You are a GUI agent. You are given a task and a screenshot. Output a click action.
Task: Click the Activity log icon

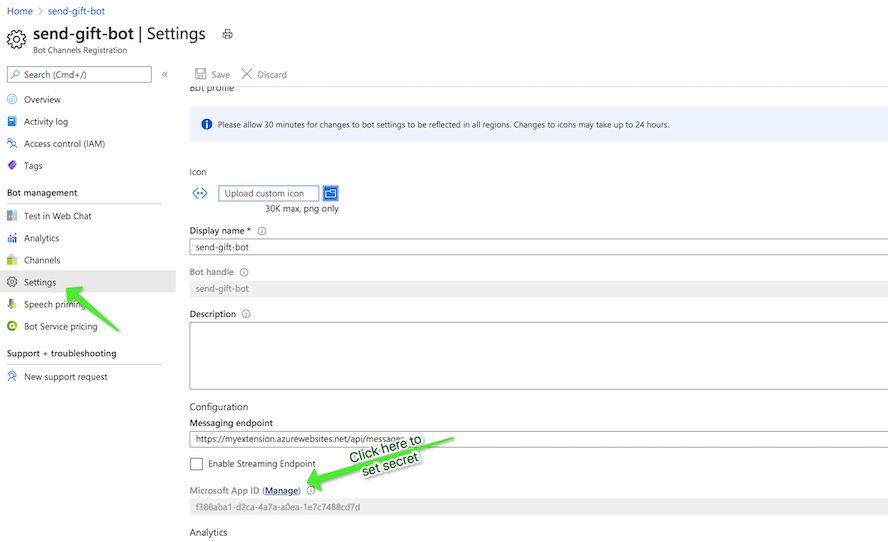pos(12,121)
